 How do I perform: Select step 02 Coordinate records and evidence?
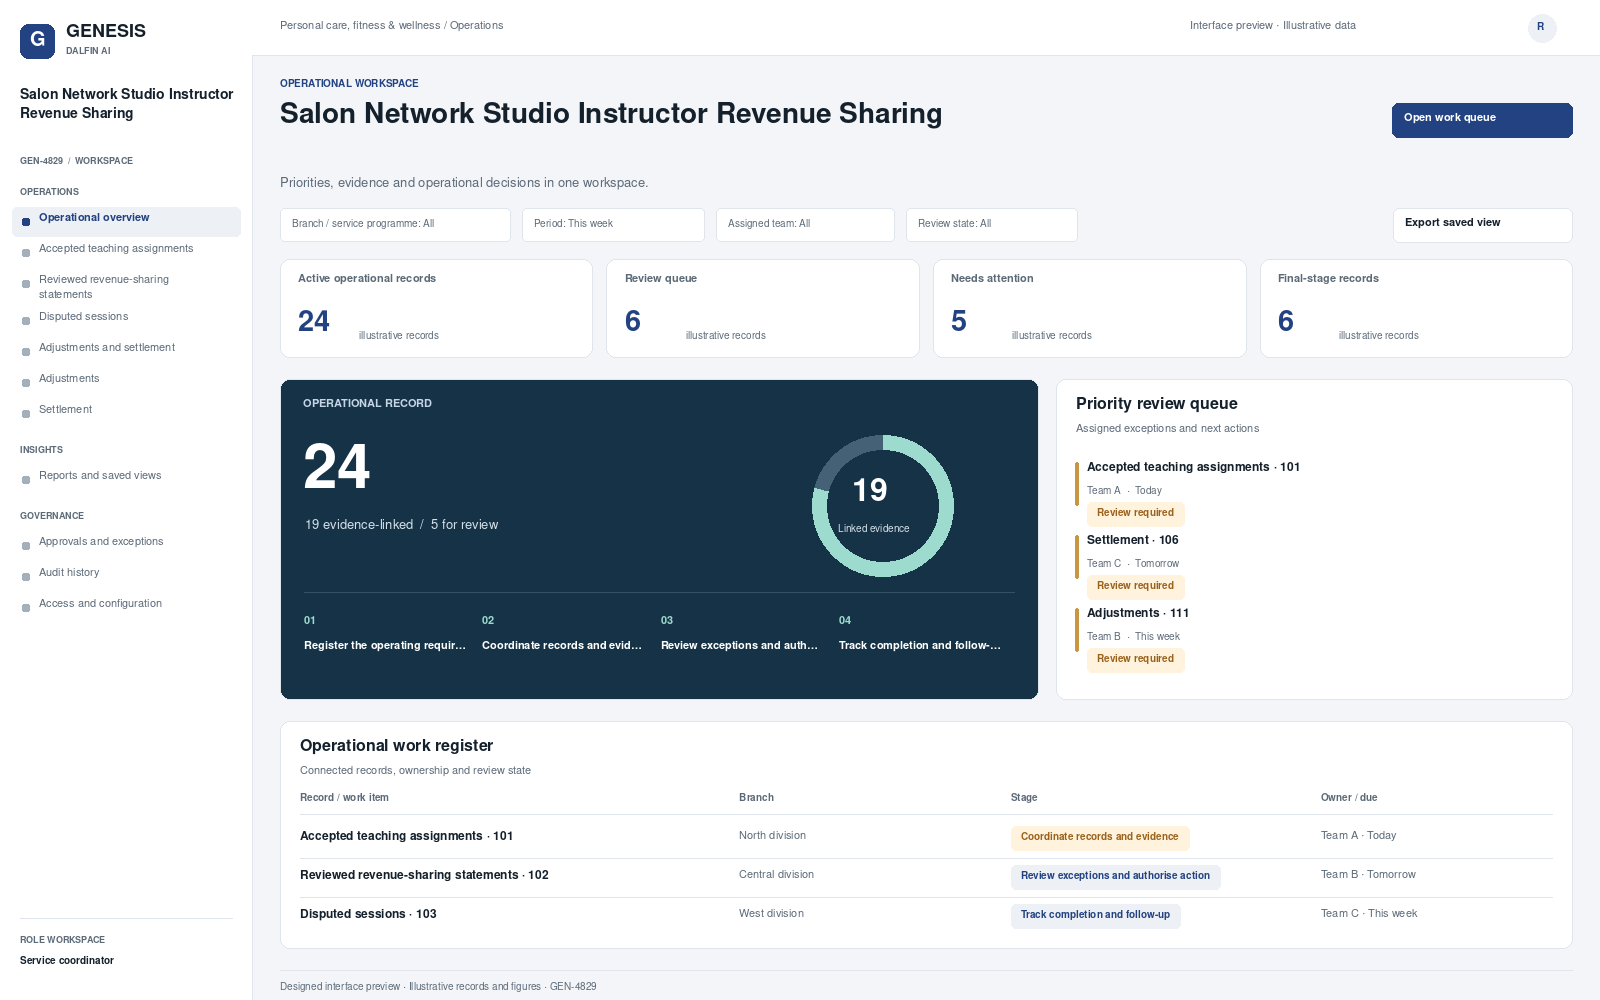[x=563, y=634]
